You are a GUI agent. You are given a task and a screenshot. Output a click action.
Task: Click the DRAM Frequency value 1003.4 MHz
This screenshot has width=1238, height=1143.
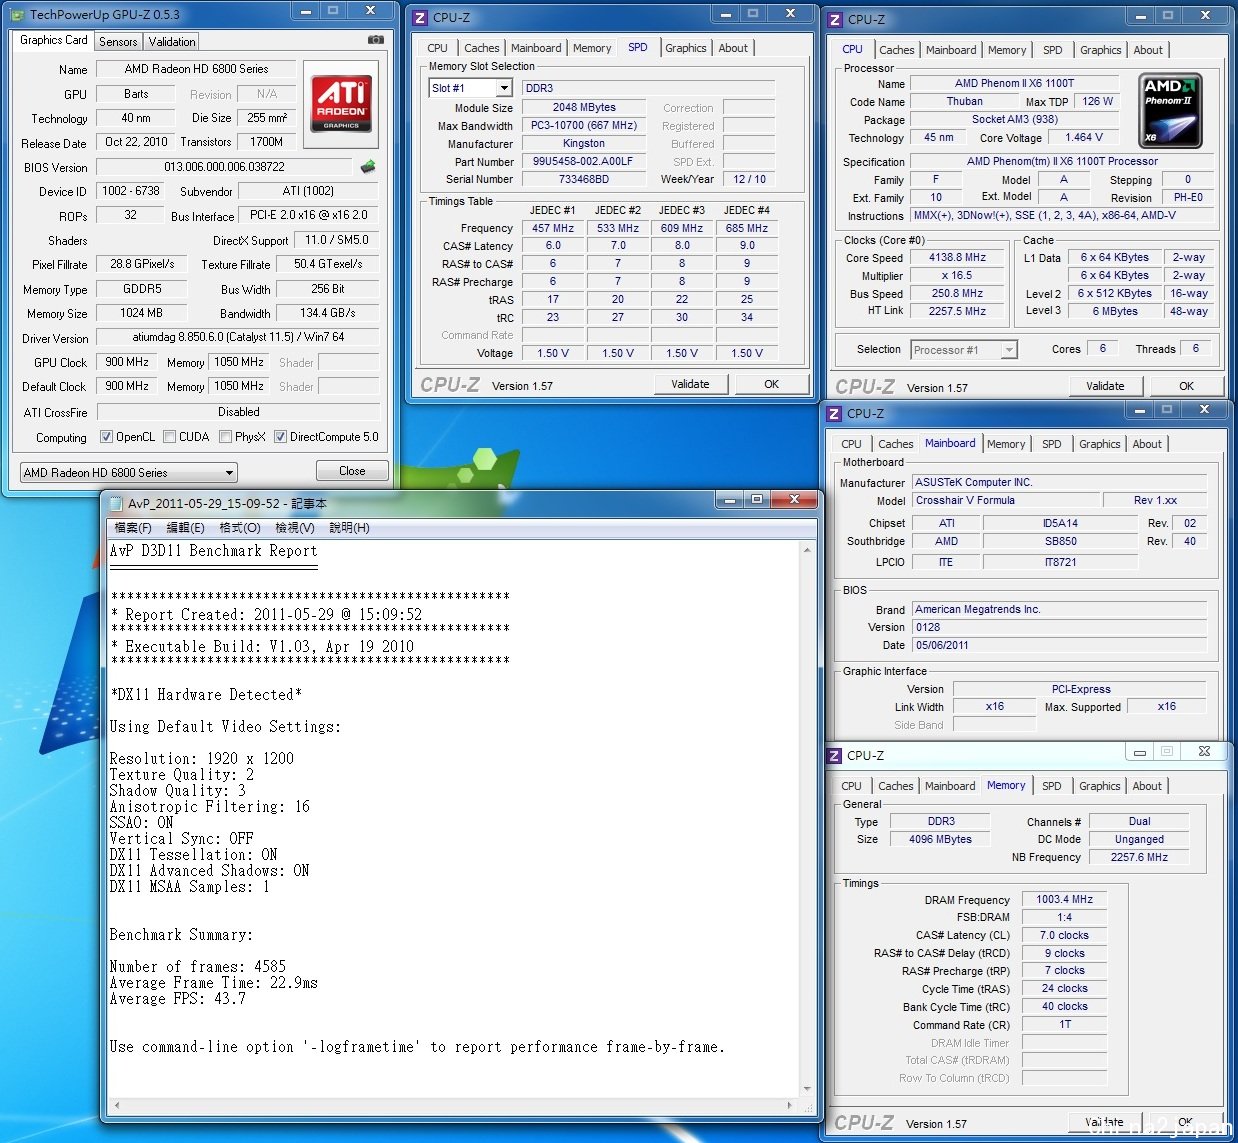pyautogui.click(x=1064, y=899)
